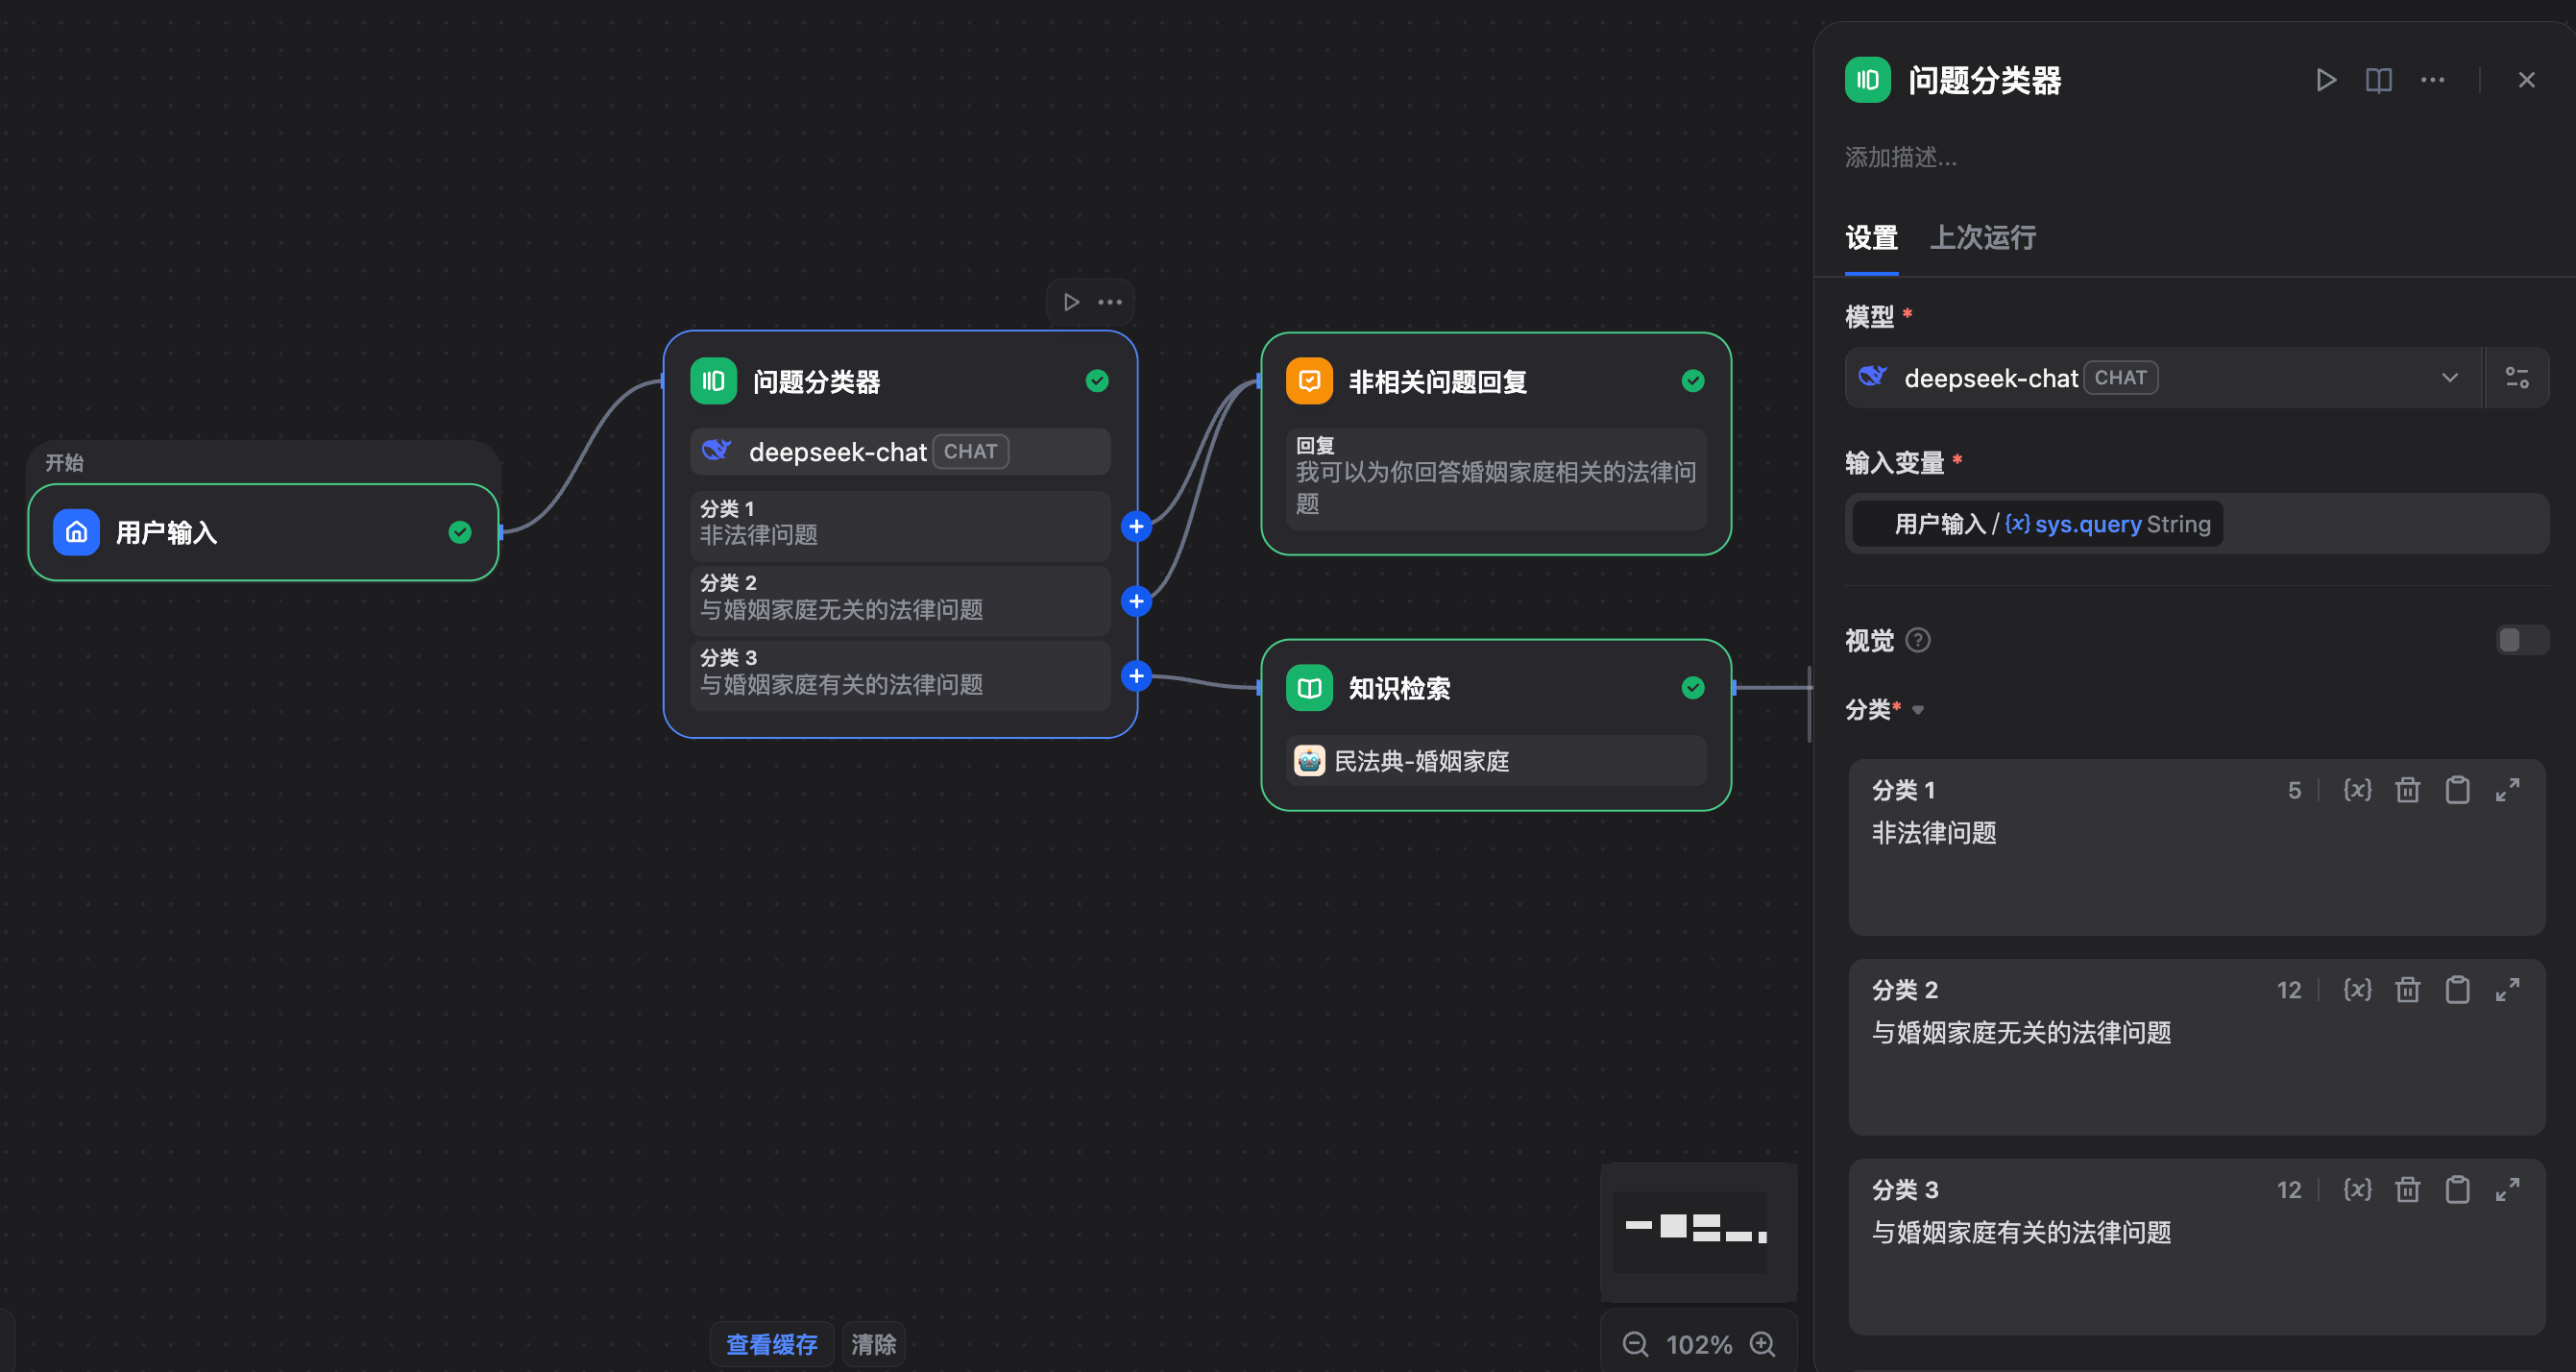
Task: Click the canvas minimap thumbnail
Action: tap(1697, 1230)
